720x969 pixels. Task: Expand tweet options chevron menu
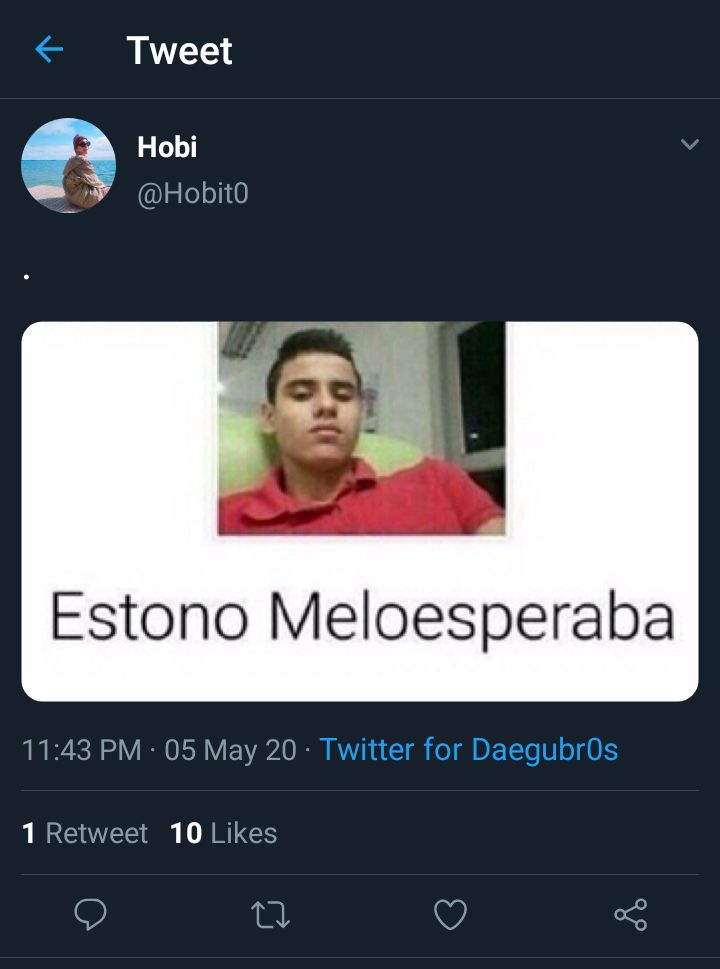point(690,144)
